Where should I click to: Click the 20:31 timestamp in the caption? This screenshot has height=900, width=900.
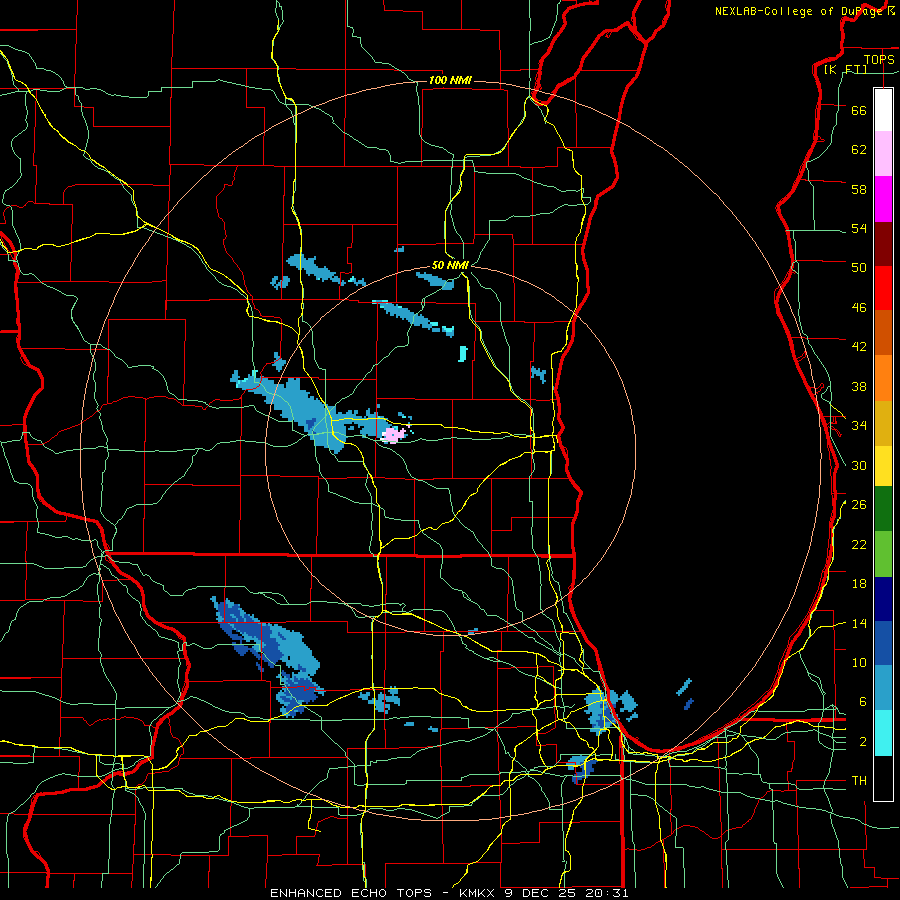pyautogui.click(x=607, y=893)
